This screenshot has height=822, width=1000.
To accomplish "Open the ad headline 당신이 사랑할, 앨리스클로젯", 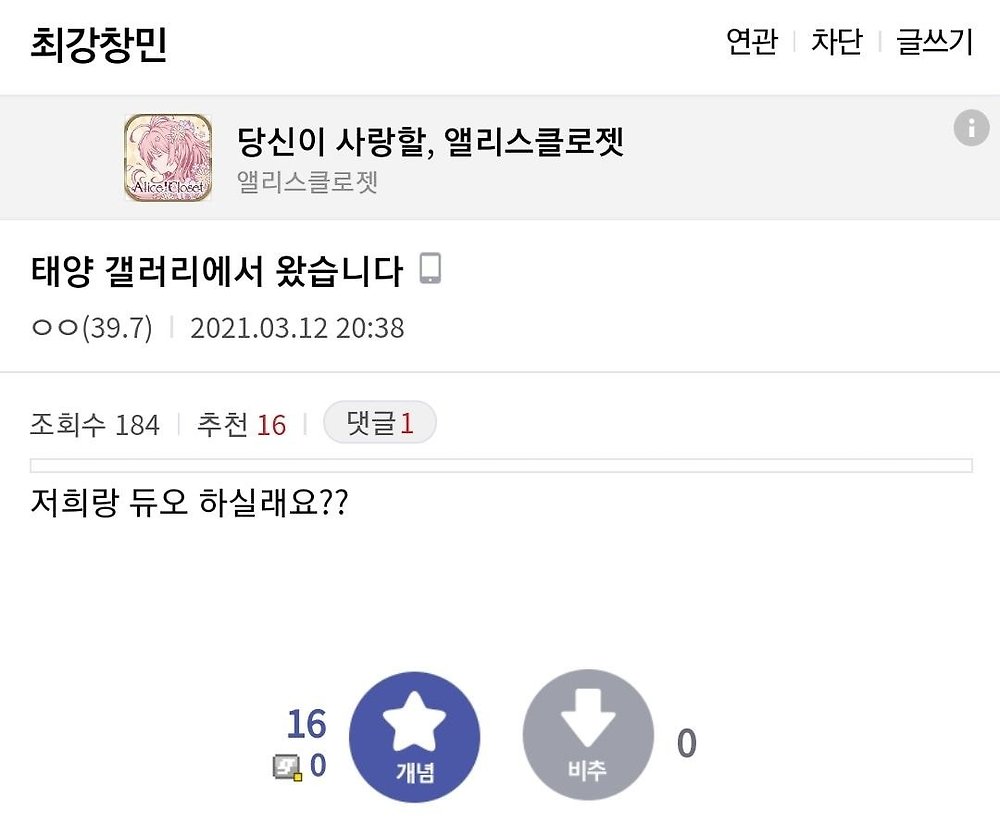I will 430,142.
